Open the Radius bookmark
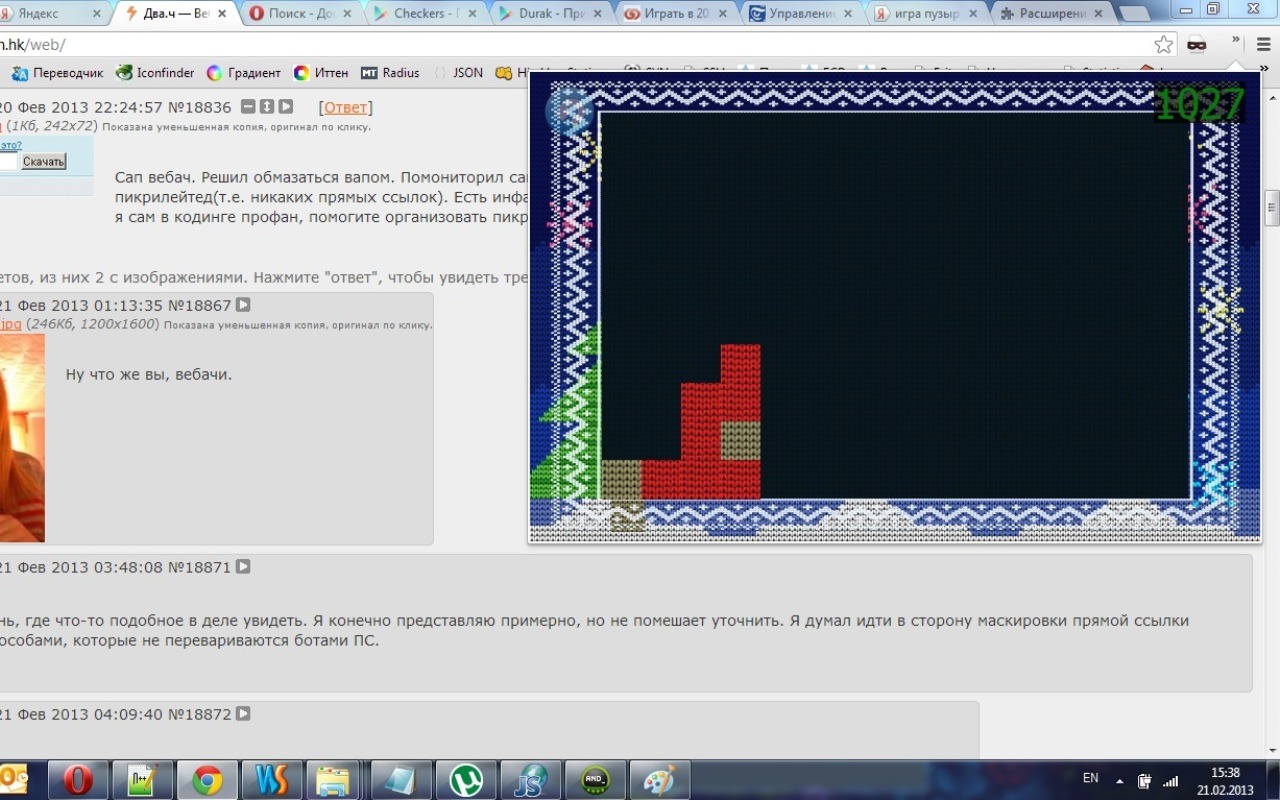This screenshot has height=800, width=1280. pos(390,73)
